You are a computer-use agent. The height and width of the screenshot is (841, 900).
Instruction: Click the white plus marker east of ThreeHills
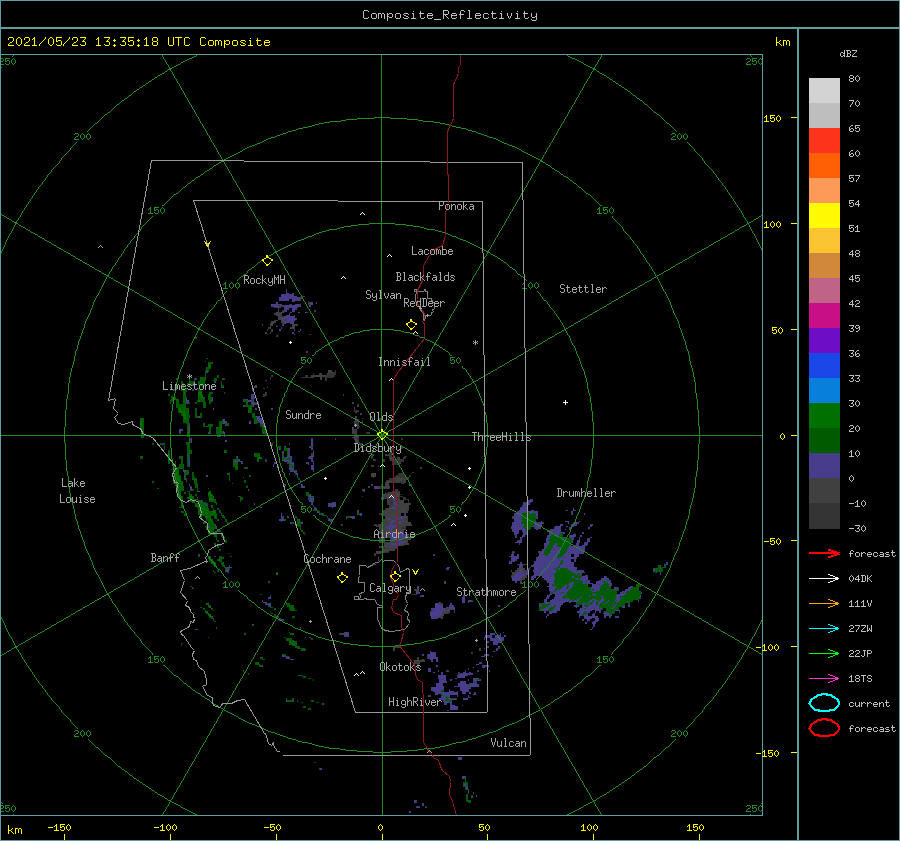(565, 402)
